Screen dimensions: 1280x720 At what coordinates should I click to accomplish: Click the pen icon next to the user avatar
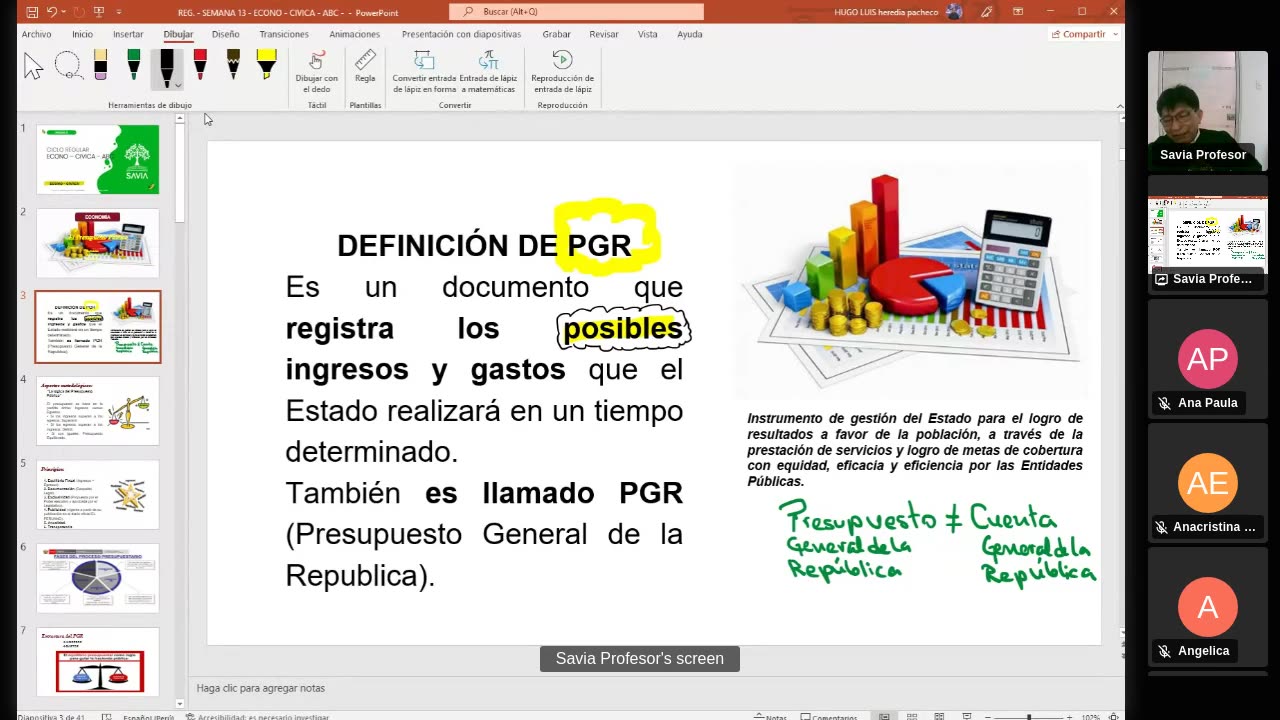point(987,12)
